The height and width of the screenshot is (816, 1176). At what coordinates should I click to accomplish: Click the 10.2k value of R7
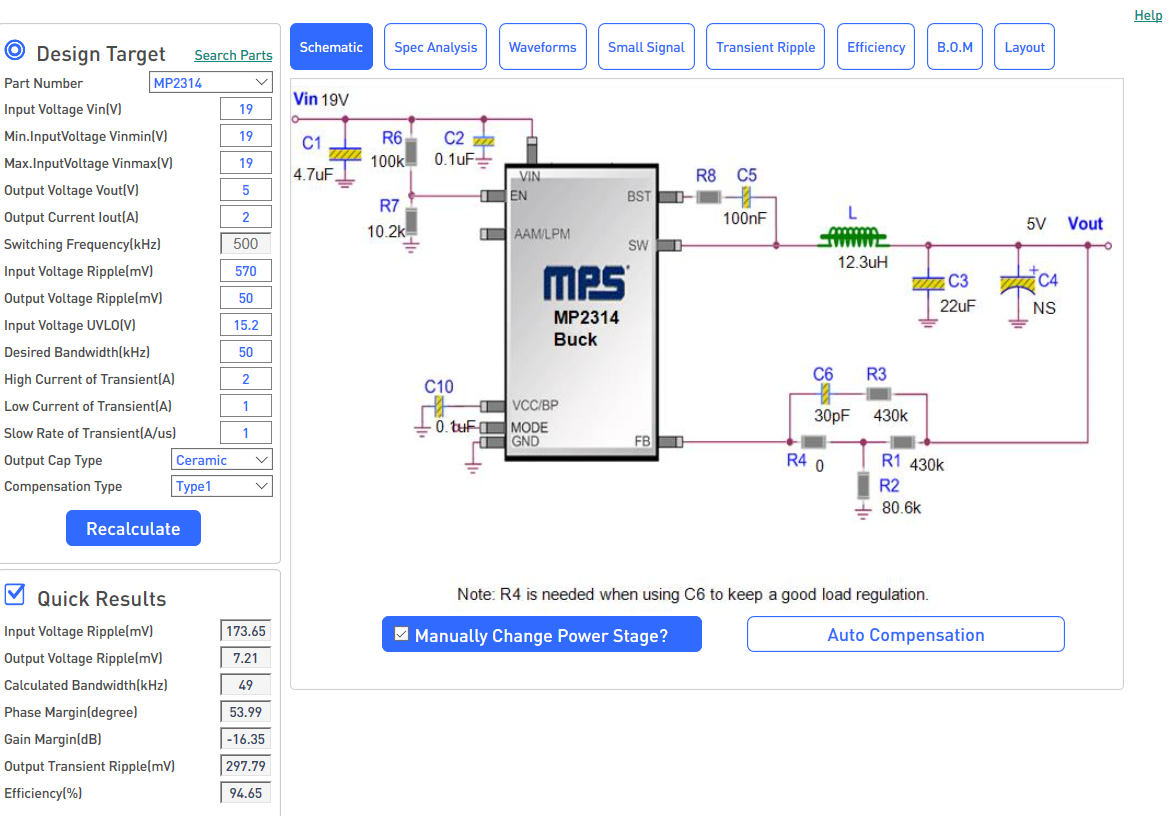[x=386, y=232]
